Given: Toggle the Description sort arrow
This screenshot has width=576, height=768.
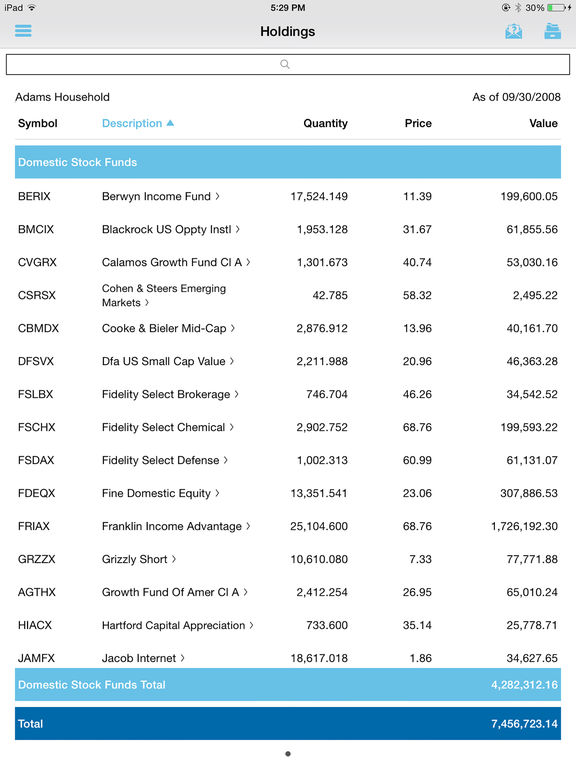Looking at the screenshot, I should tap(170, 123).
